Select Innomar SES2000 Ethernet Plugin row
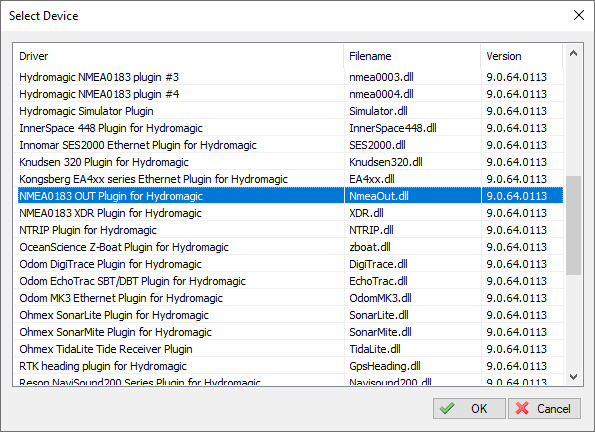Viewport: 595px width, 432px height. tap(290, 145)
